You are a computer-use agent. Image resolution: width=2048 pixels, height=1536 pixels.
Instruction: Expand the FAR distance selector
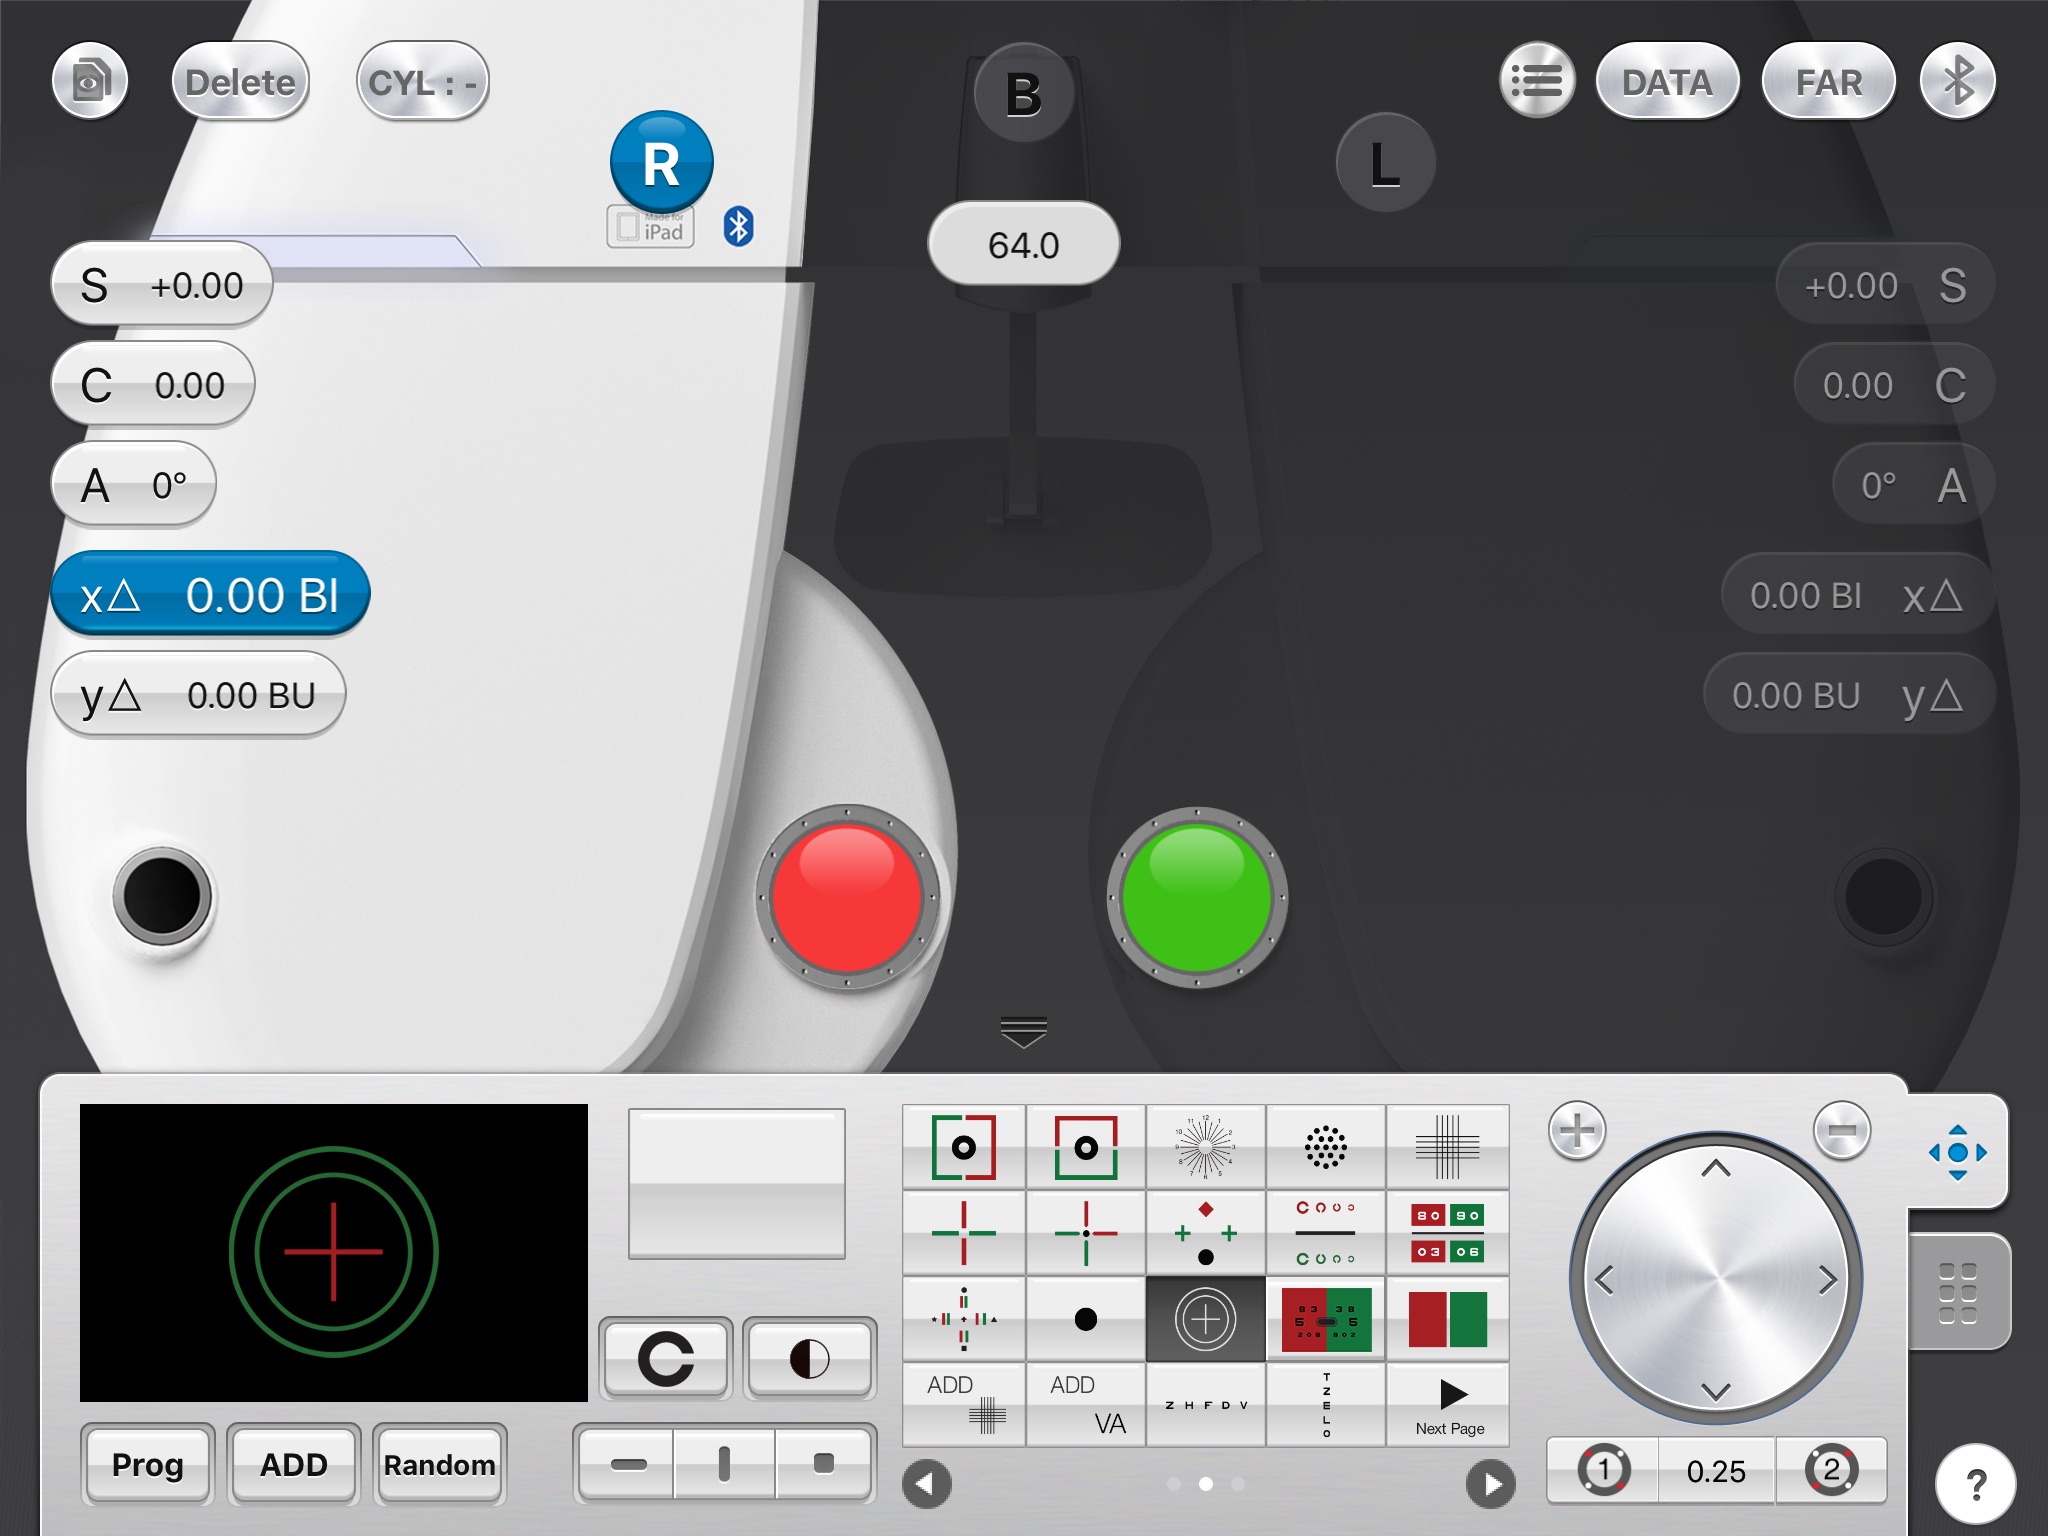pyautogui.click(x=1832, y=81)
